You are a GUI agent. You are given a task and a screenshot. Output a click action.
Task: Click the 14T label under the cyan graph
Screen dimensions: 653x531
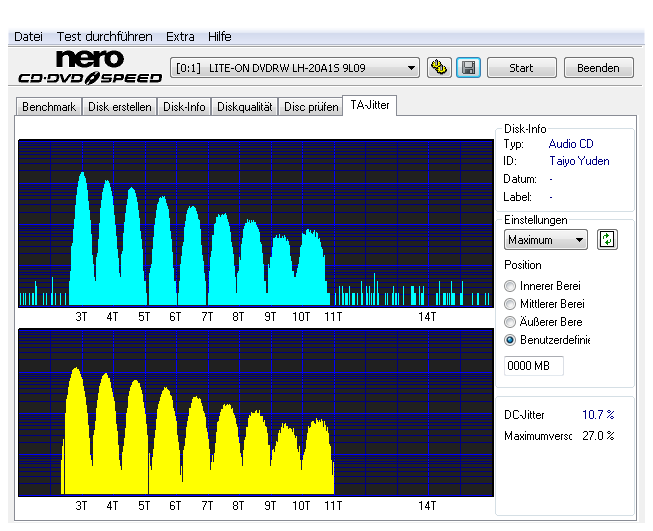point(427,317)
